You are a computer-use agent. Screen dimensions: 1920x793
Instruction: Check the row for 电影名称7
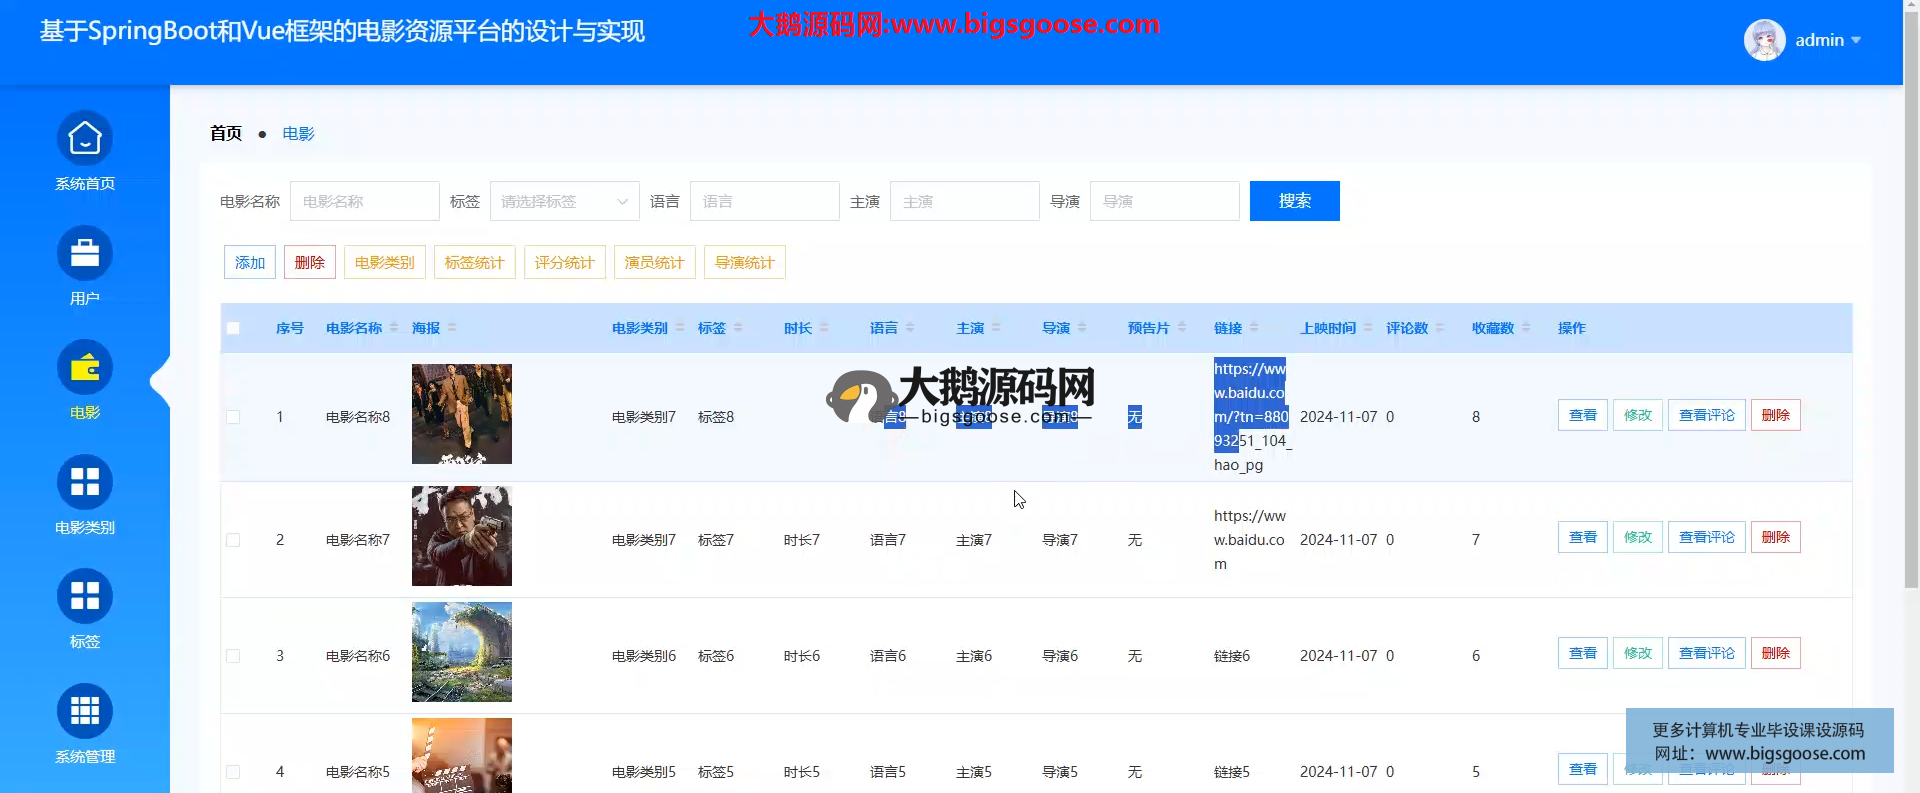click(233, 540)
